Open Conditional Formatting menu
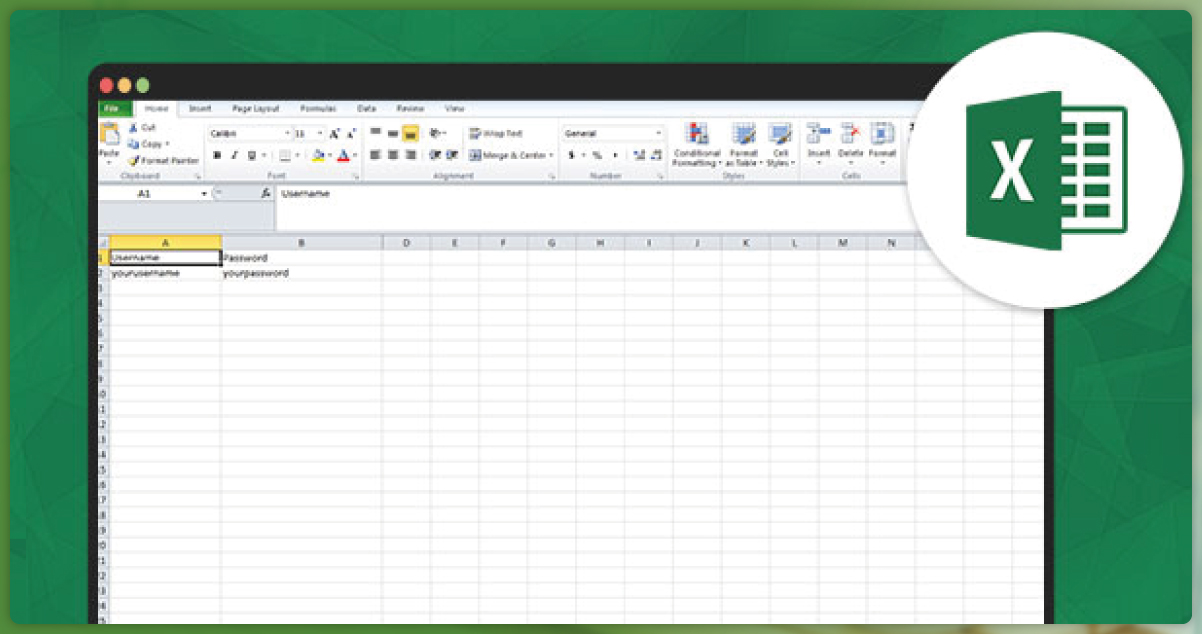 (x=697, y=144)
